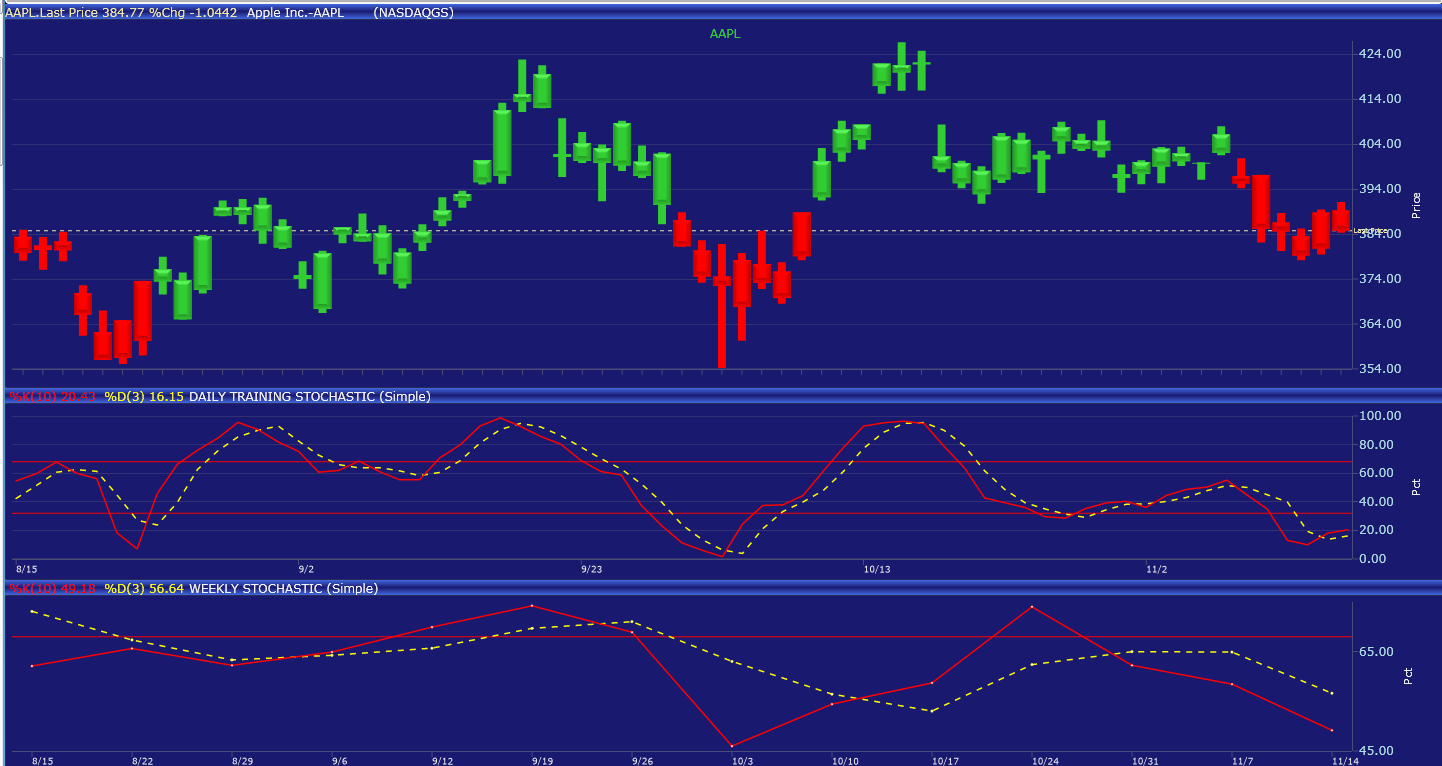Click the 9/2 date on daily stochastic axis
This screenshot has height=766, width=1442.
pos(306,569)
